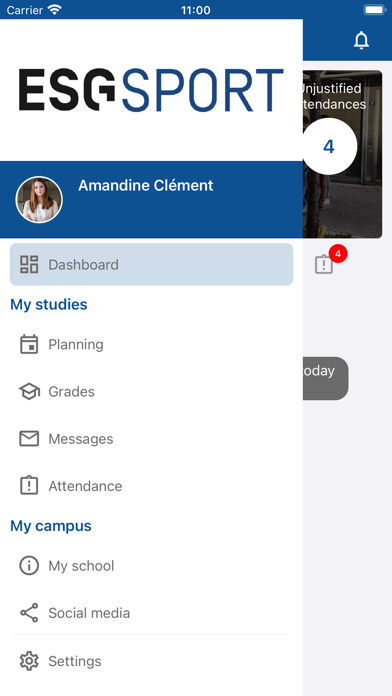
Task: Tap the unjustified attendances count circle
Action: (329, 146)
